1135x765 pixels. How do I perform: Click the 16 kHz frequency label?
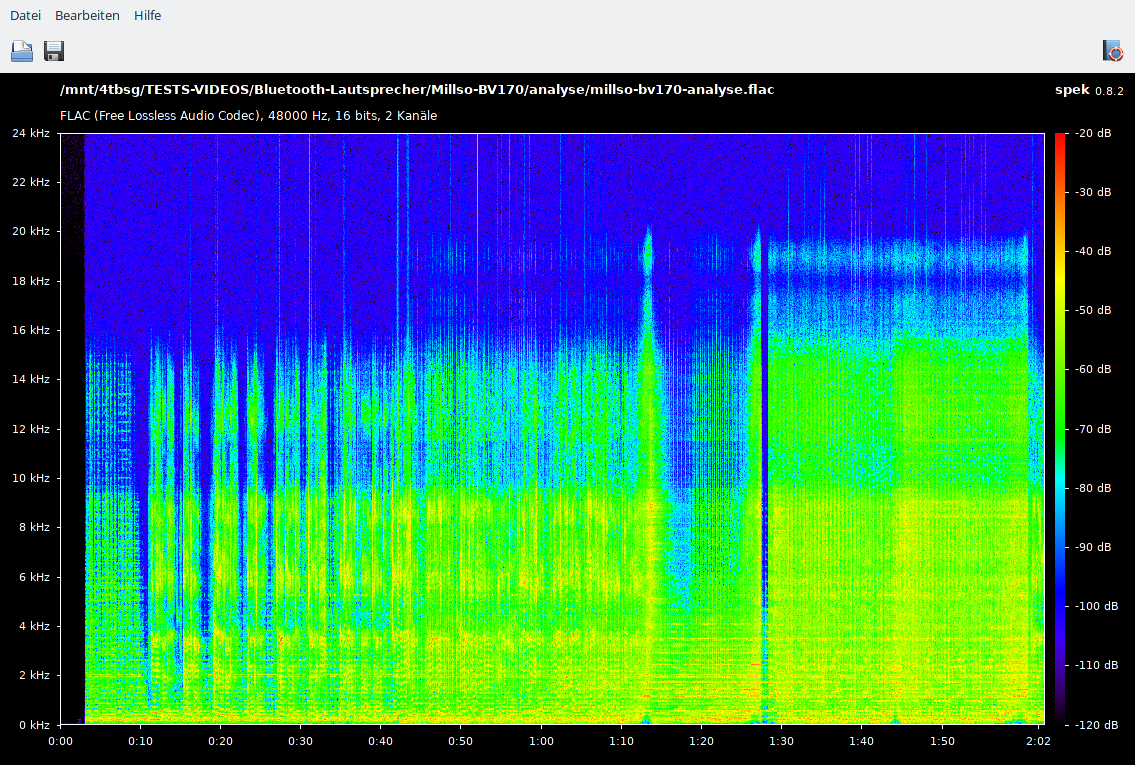31,330
